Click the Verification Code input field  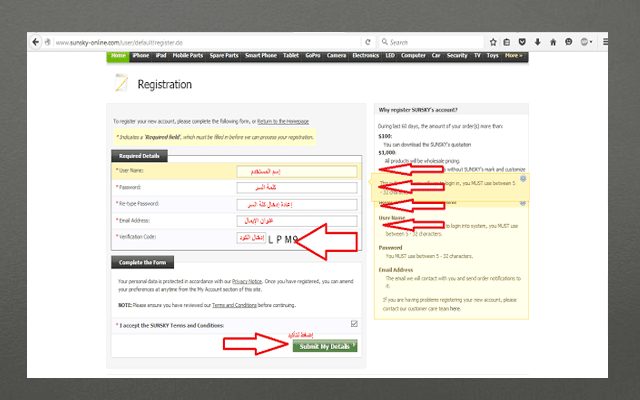pos(251,238)
